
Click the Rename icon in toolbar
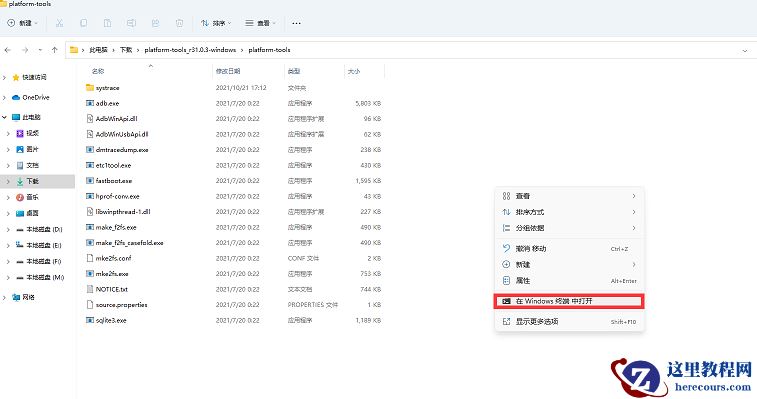tap(131, 23)
